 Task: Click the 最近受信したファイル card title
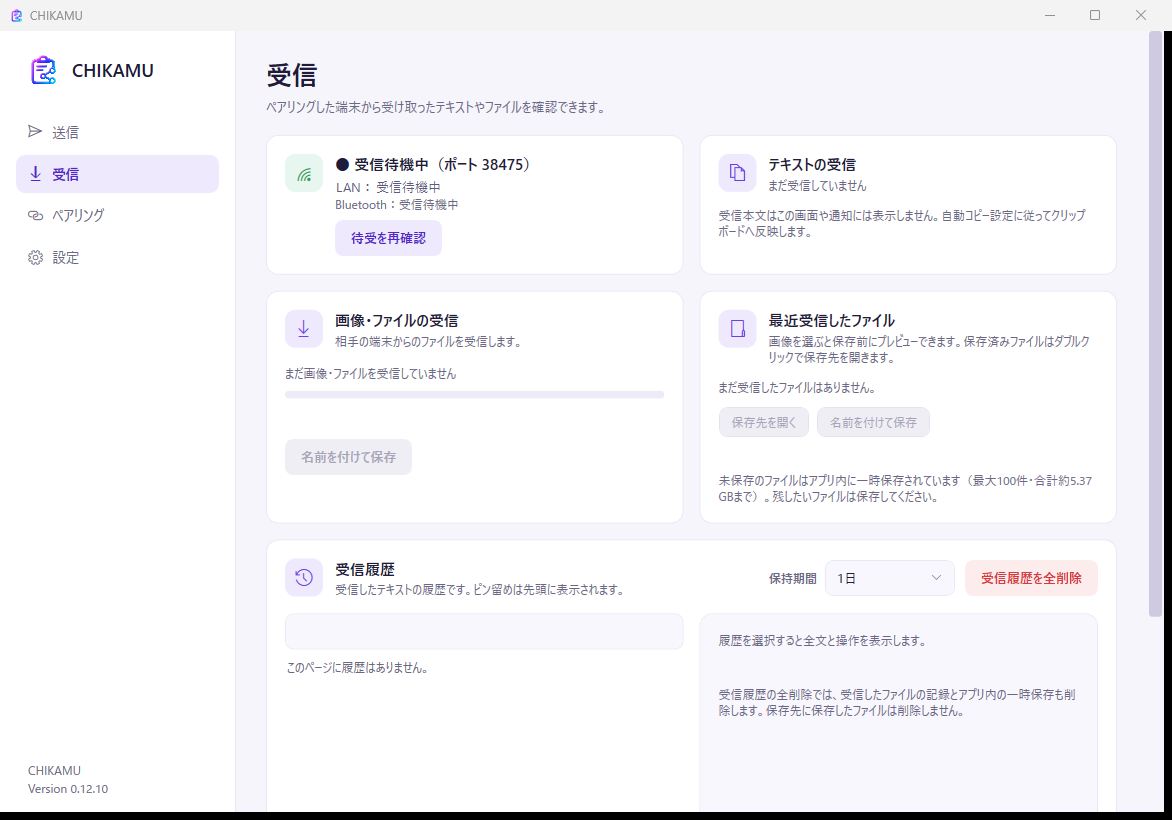pyautogui.click(x=831, y=321)
